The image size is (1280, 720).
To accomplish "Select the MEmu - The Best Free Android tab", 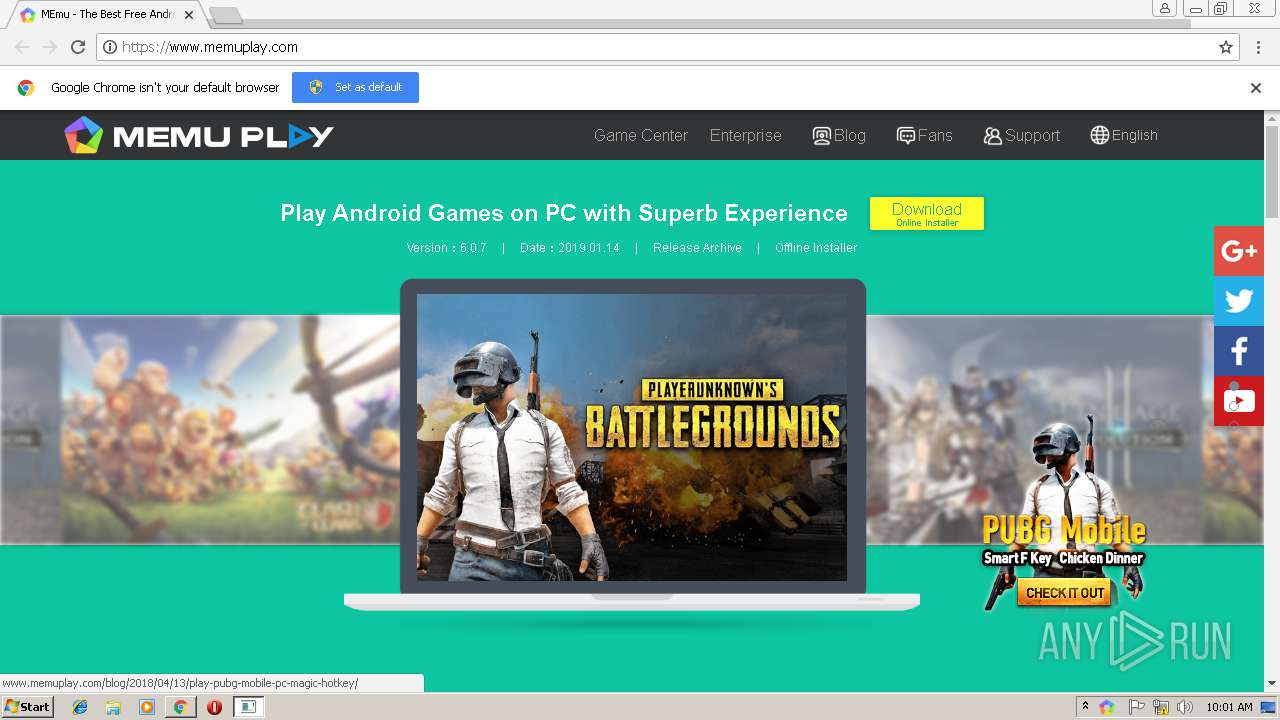I will tap(106, 15).
